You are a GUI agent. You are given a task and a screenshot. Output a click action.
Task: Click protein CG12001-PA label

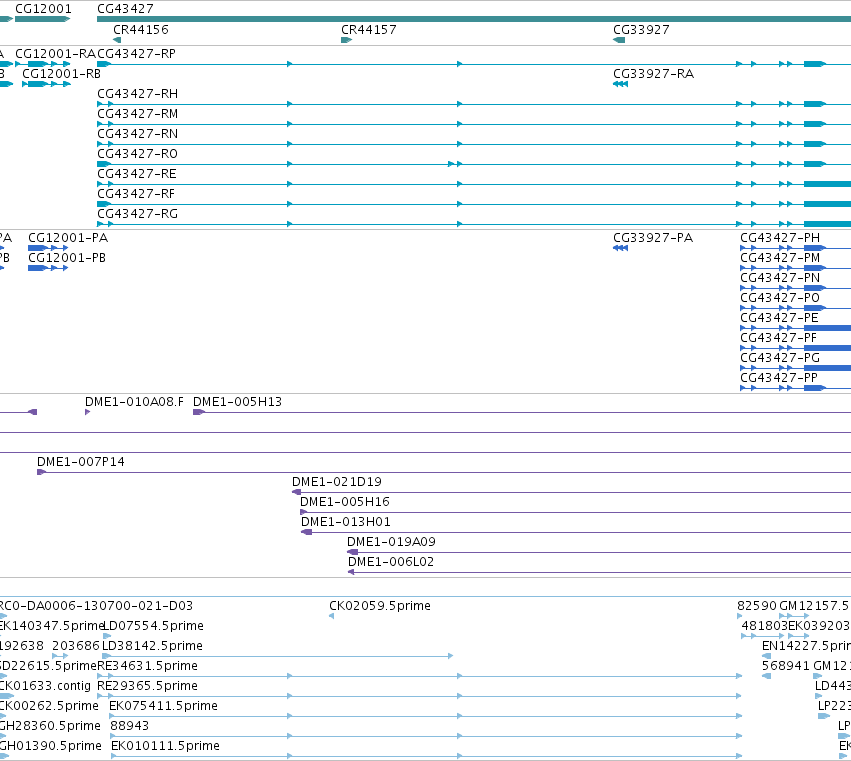pos(68,238)
